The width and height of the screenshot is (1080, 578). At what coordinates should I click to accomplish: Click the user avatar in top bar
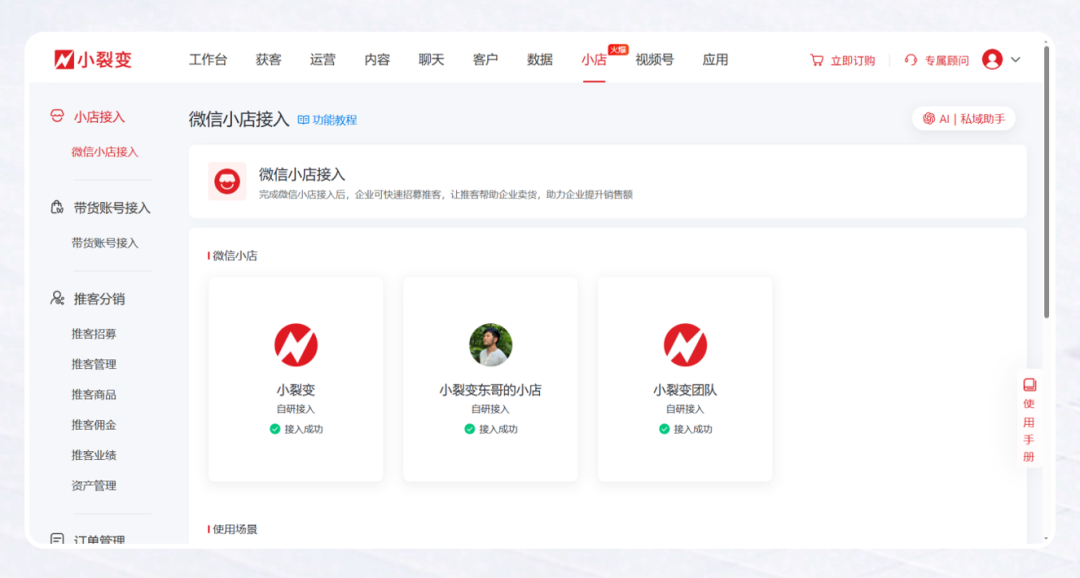[x=993, y=59]
